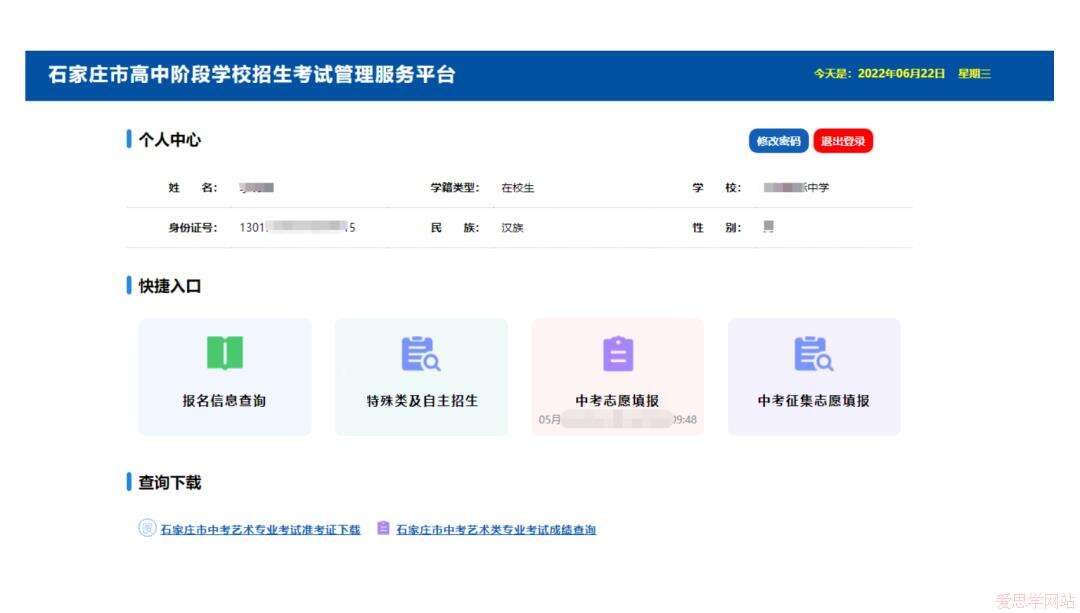Open 石家庄市中考艺术类专业考试成绩查询 link

pos(495,530)
